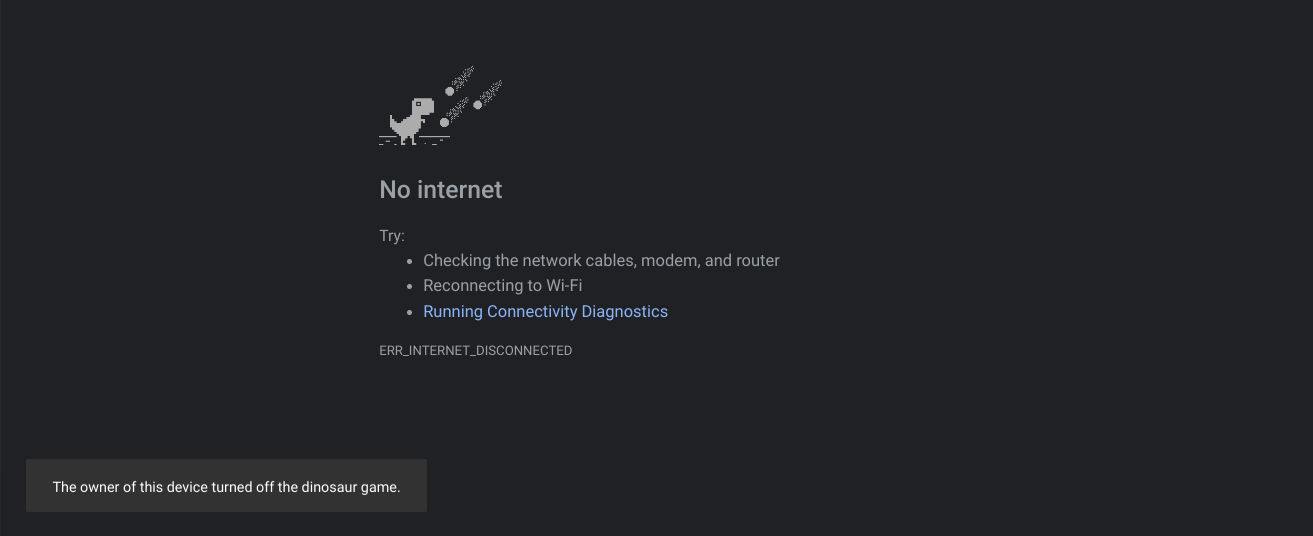Click the word "router" in the first suggestion
The width and height of the screenshot is (1313, 536).
click(757, 260)
